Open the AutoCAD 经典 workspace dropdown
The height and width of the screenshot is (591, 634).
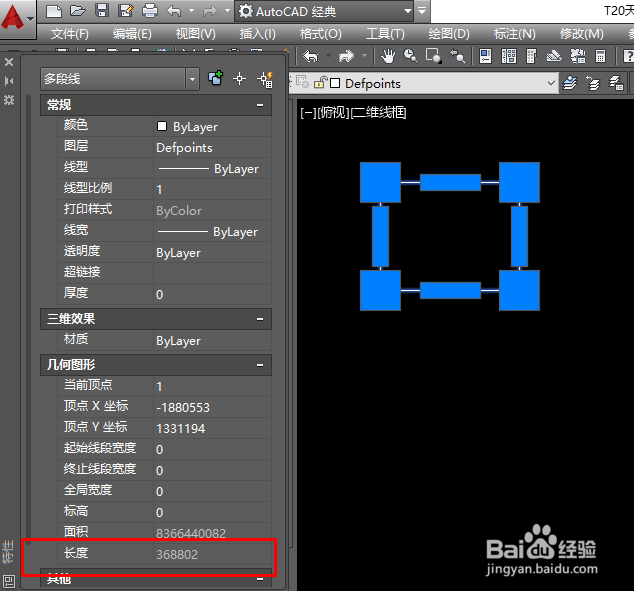tap(408, 11)
